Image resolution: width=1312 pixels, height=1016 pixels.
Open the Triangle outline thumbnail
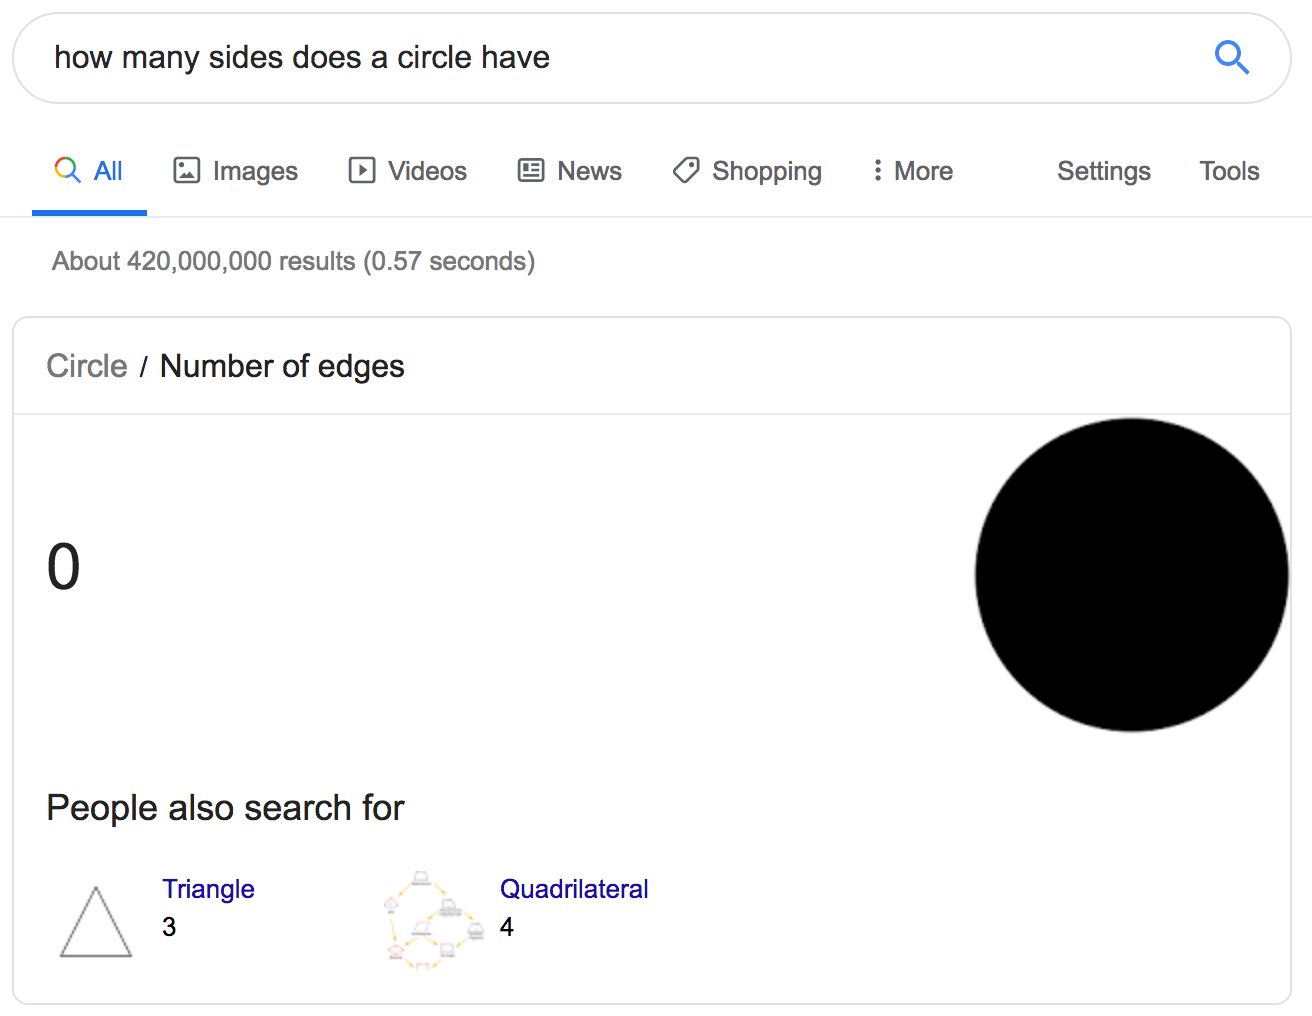point(96,921)
